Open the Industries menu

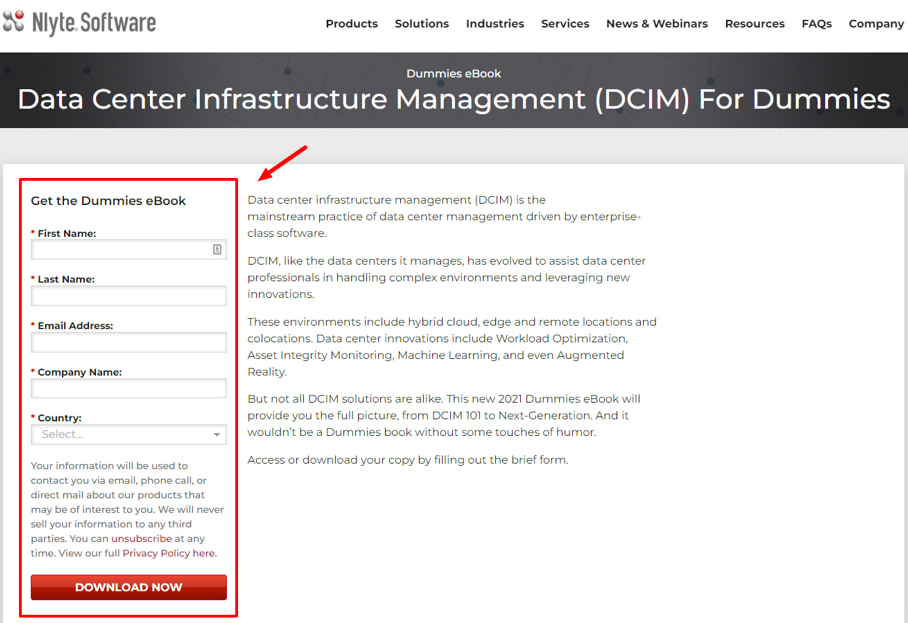pos(495,24)
